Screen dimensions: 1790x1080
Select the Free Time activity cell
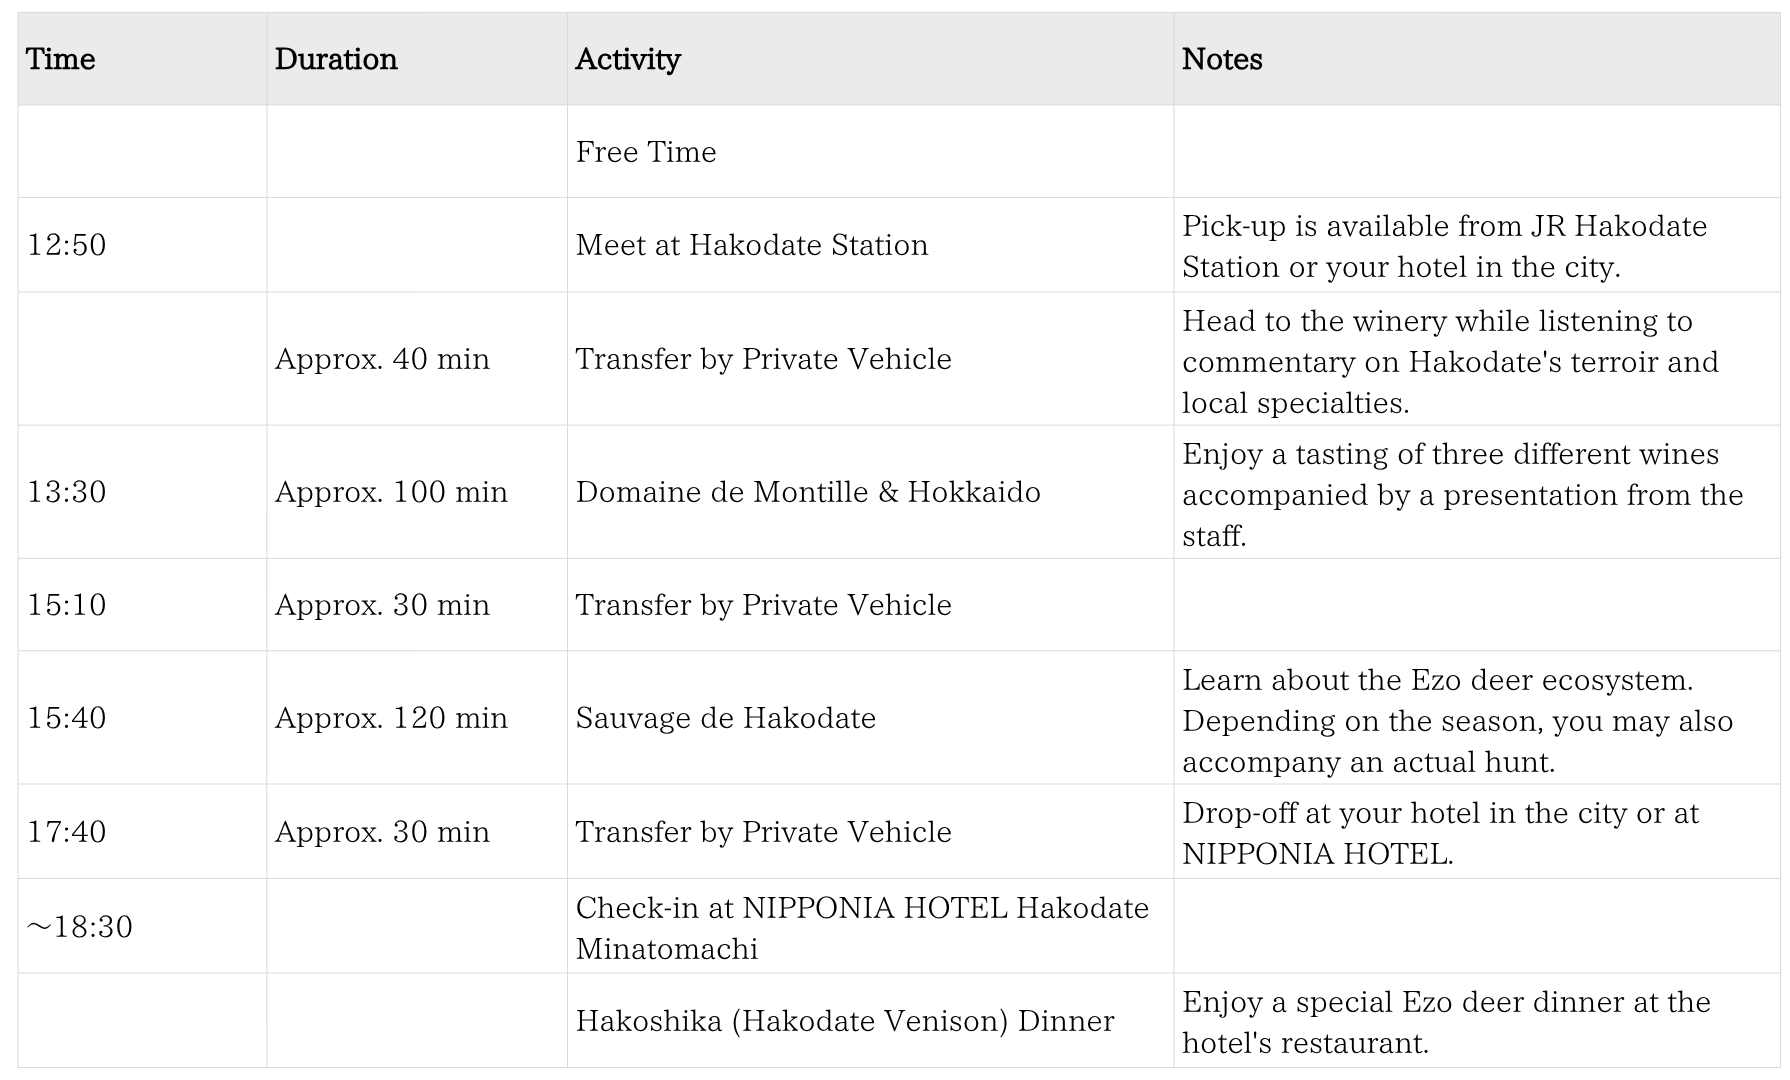point(646,152)
